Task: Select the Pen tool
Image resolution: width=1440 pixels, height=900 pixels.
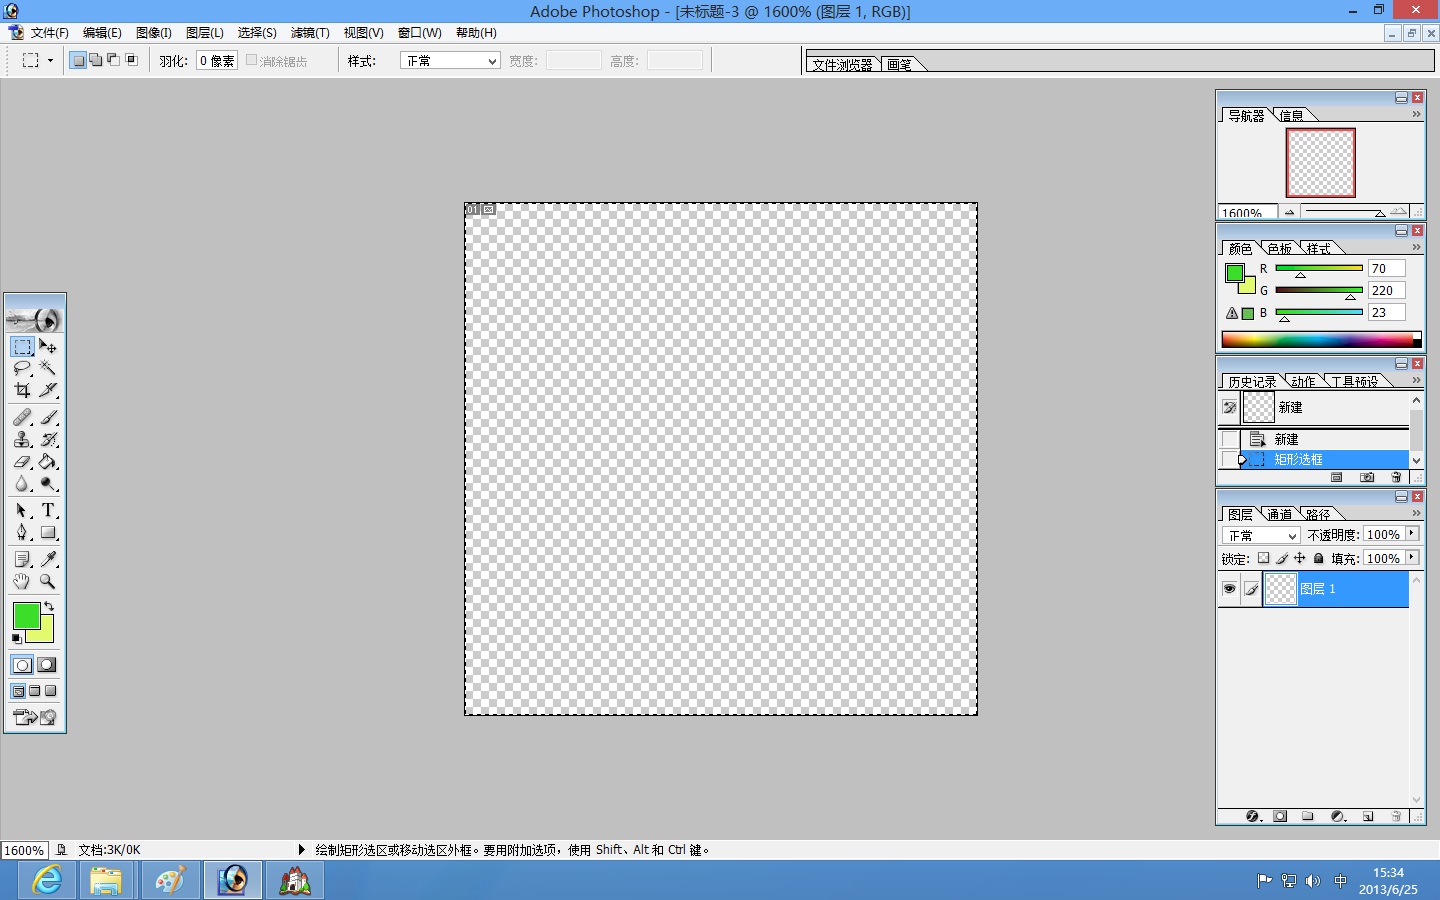Action: pyautogui.click(x=22, y=533)
